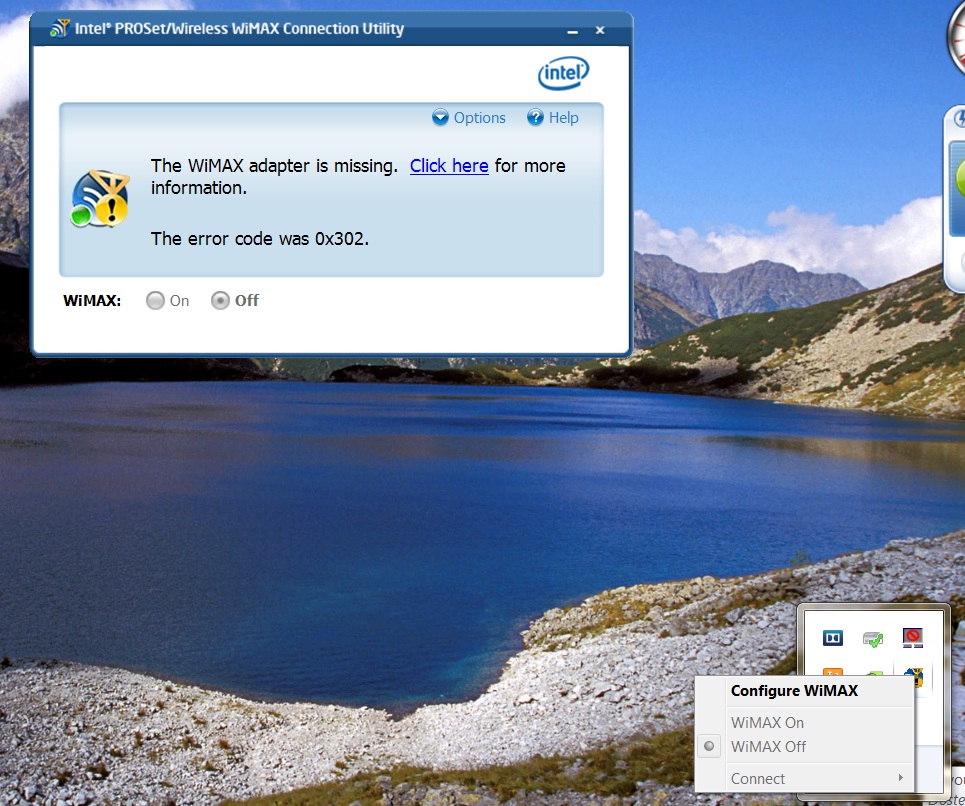This screenshot has width=965, height=806.
Task: Click the blue Help question mark icon
Action: 535,117
